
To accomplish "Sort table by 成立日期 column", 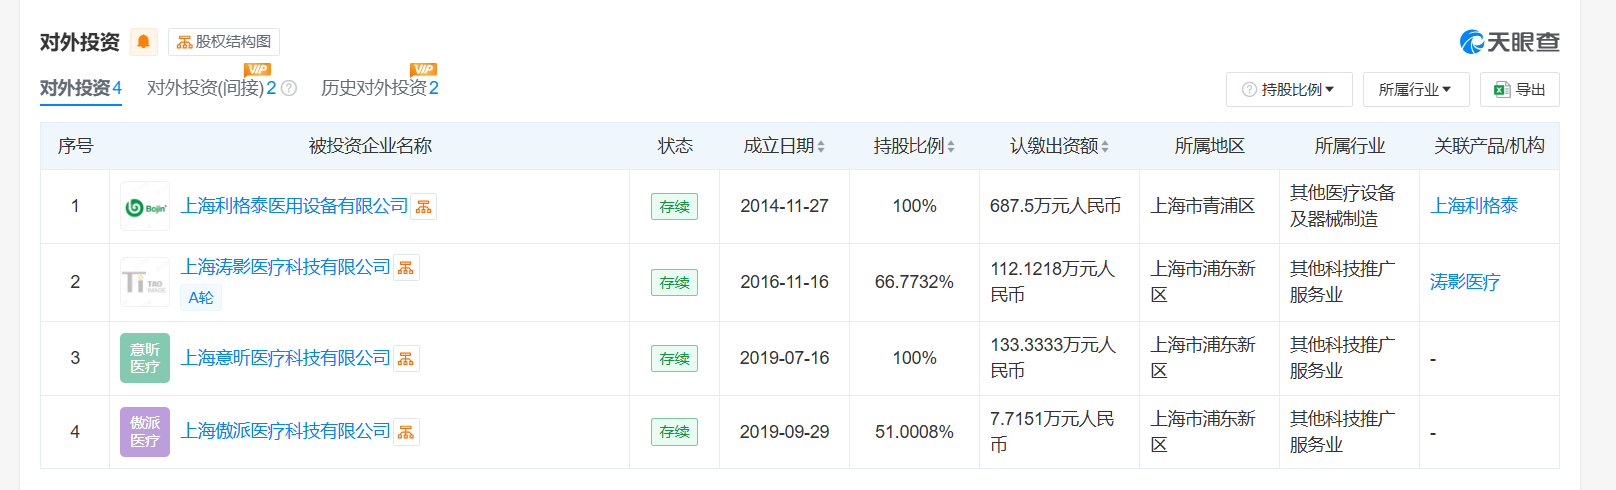I will pos(784,146).
